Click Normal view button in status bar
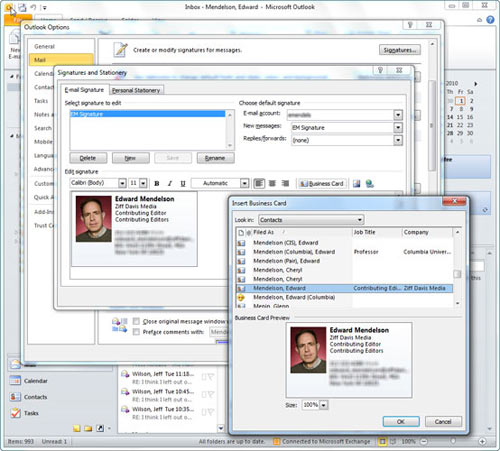This screenshot has height=451, width=500. 382,441
